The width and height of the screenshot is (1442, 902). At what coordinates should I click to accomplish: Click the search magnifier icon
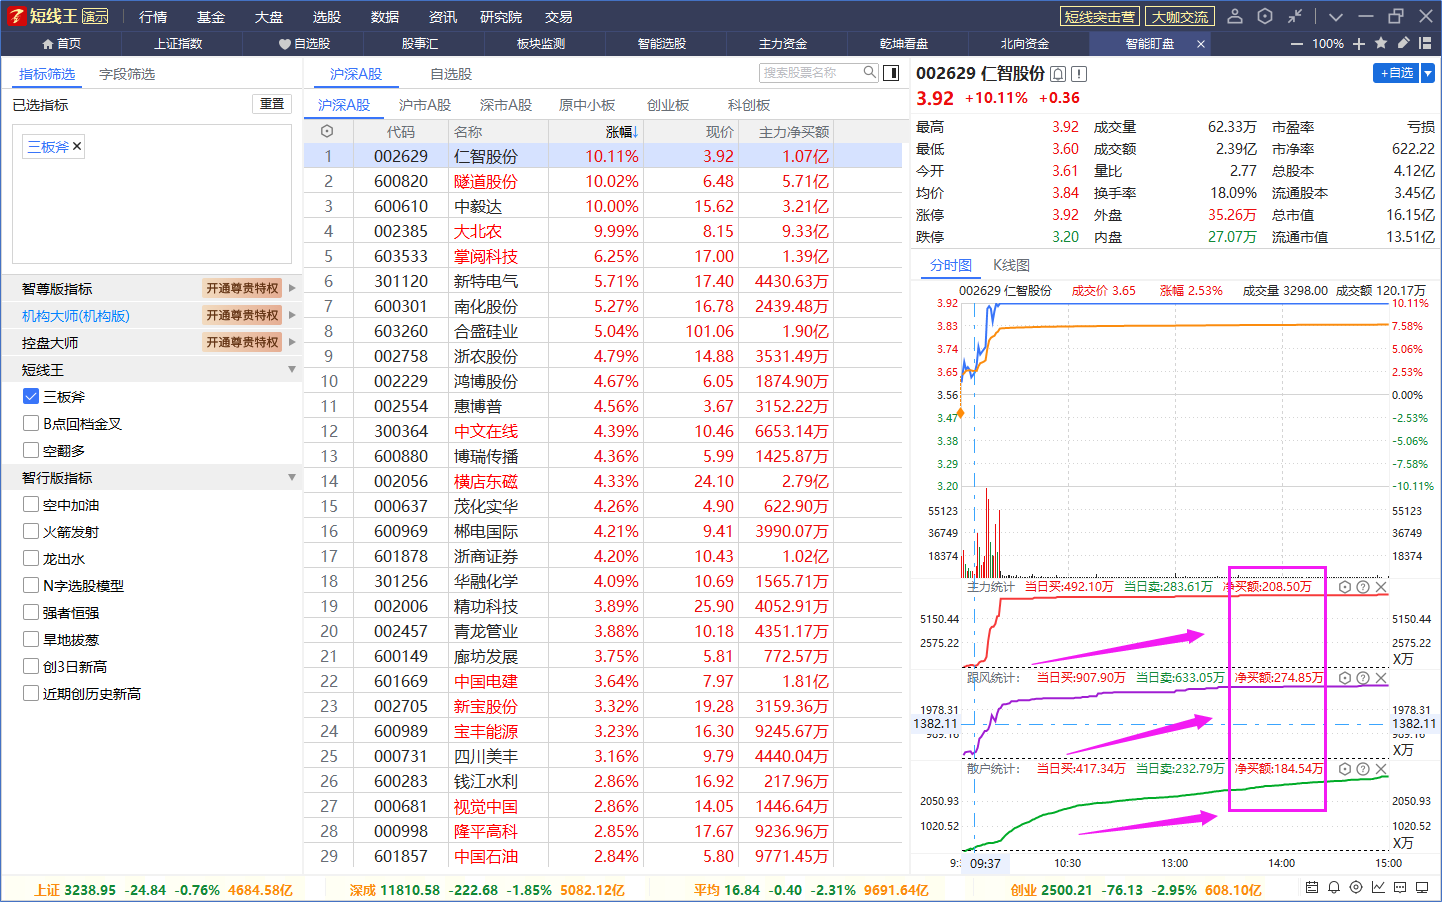869,72
